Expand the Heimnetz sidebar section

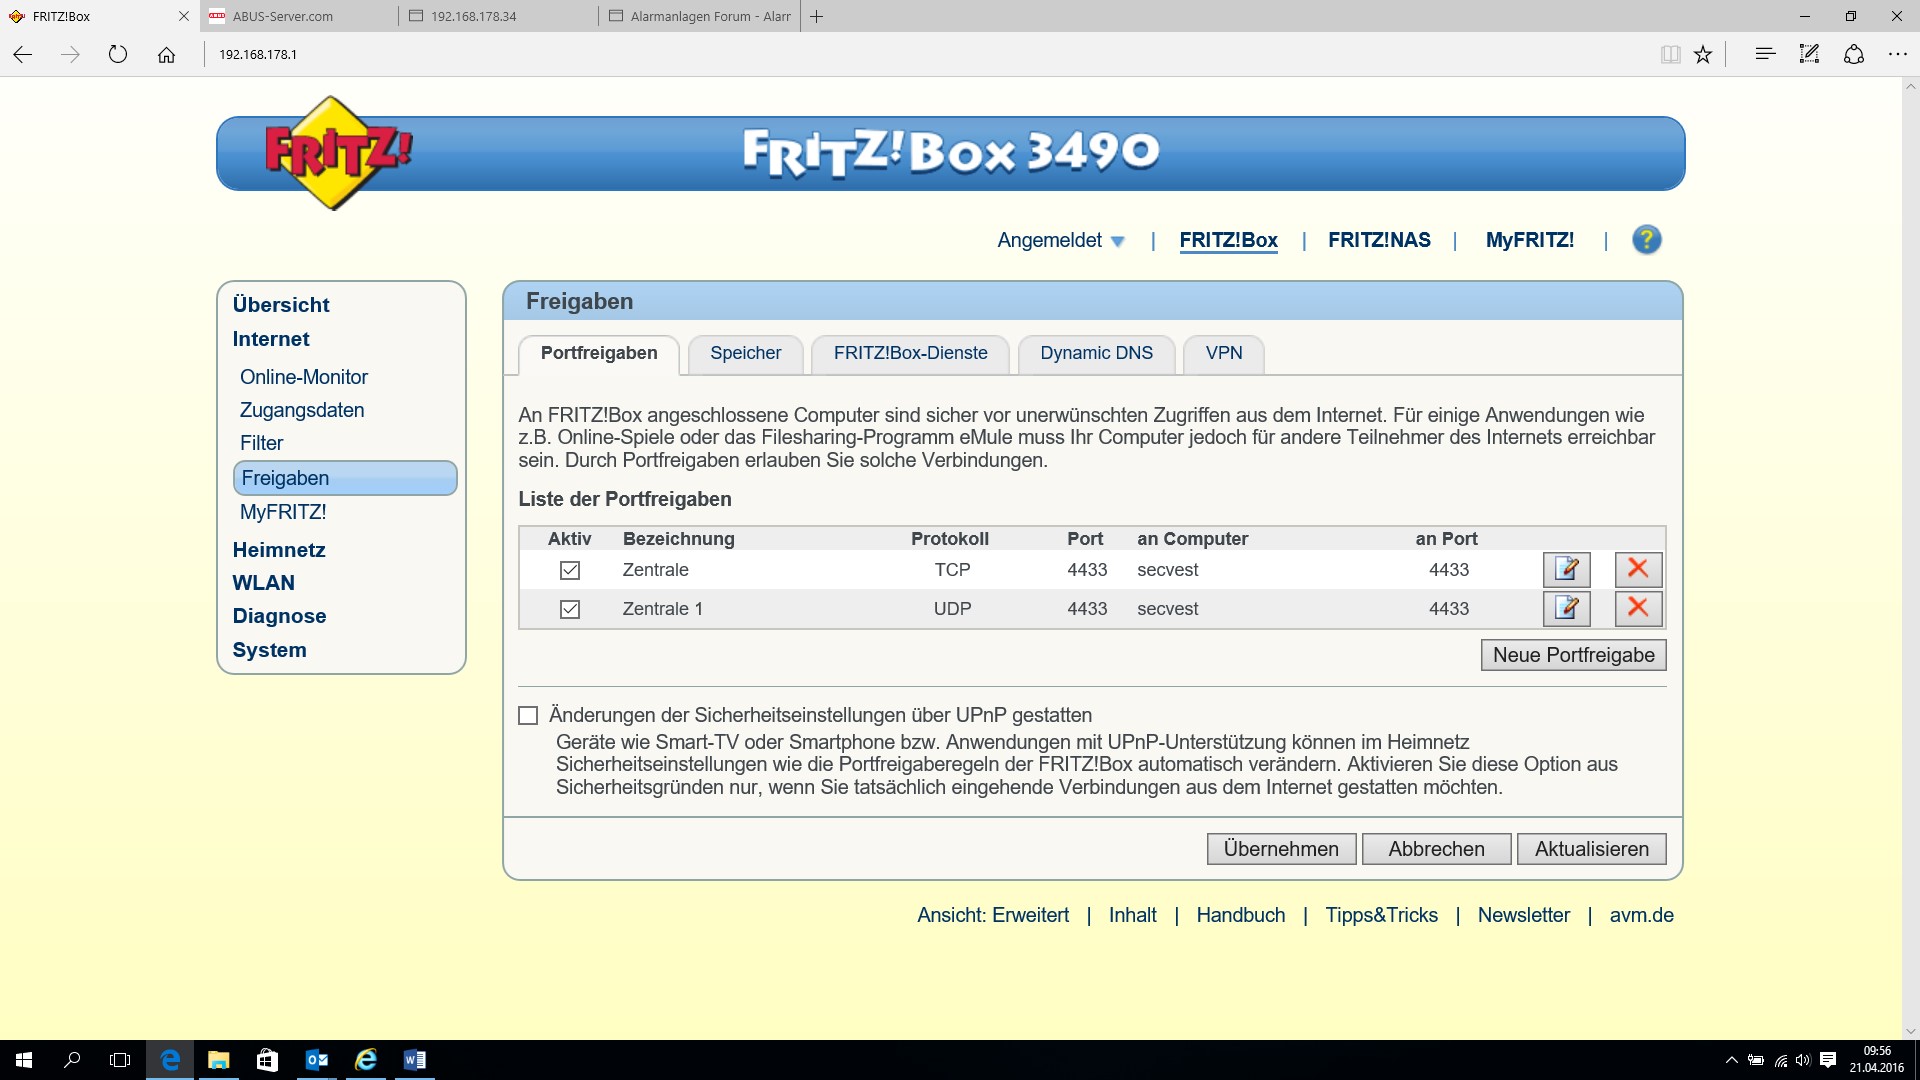(279, 550)
